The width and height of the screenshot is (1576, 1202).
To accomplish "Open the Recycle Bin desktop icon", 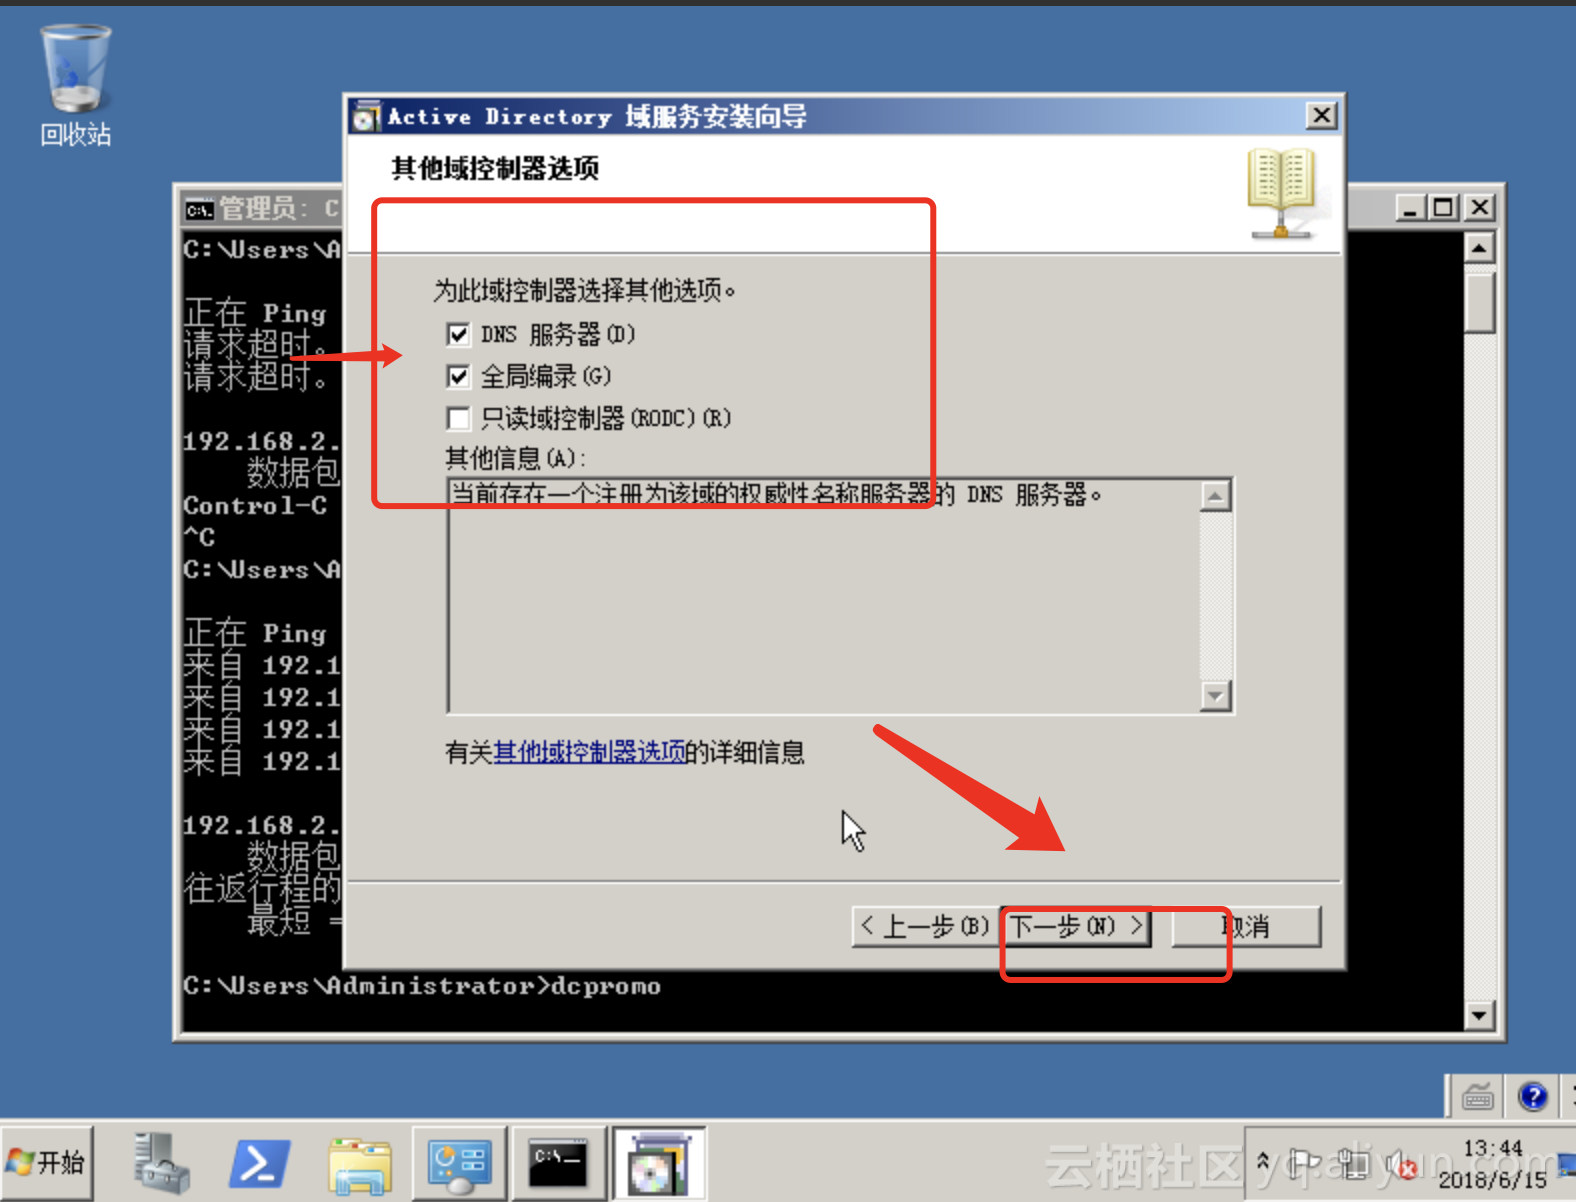I will pos(75,85).
